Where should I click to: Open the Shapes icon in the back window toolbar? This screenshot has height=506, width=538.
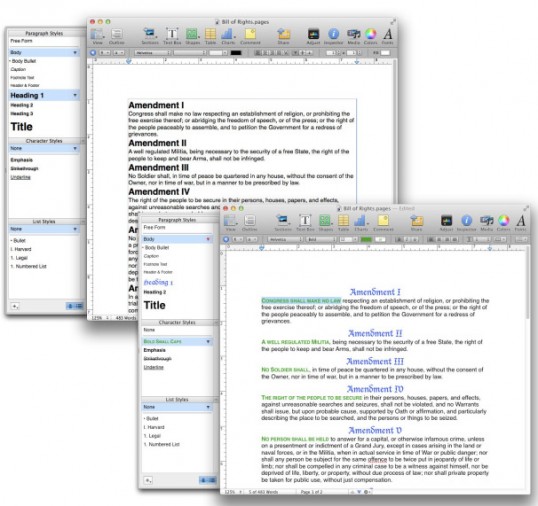[x=192, y=34]
